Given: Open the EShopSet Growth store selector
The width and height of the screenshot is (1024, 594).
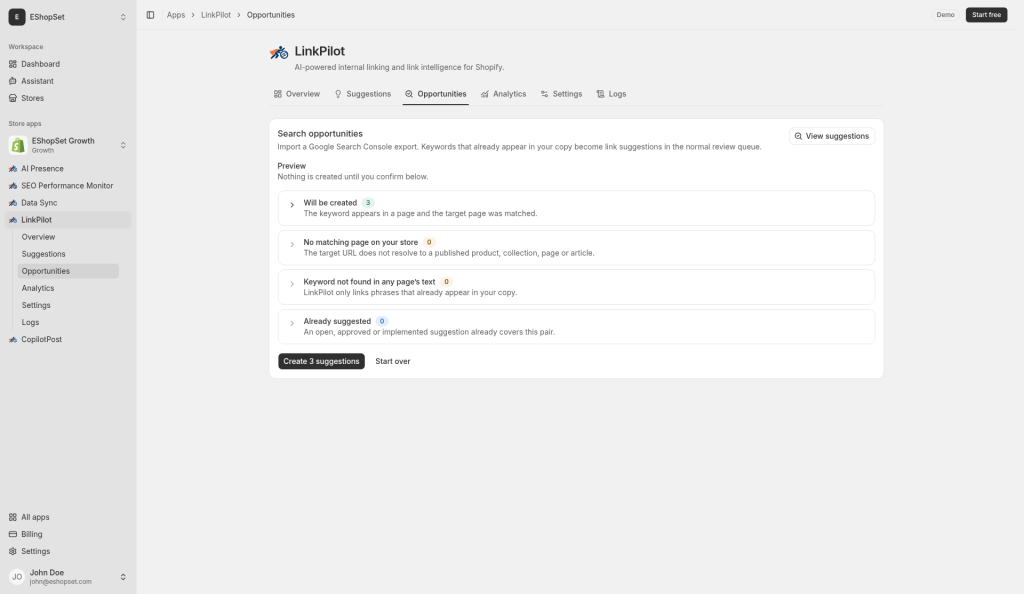Looking at the screenshot, I should (68, 145).
